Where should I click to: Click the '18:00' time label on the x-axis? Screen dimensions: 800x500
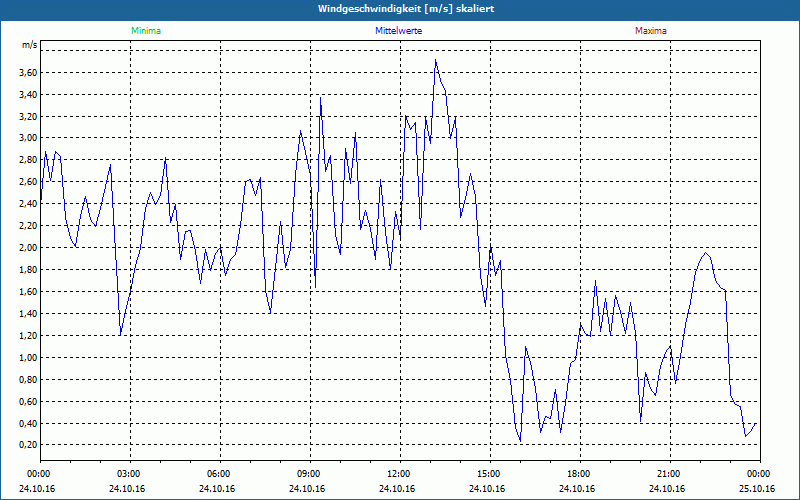(x=580, y=474)
